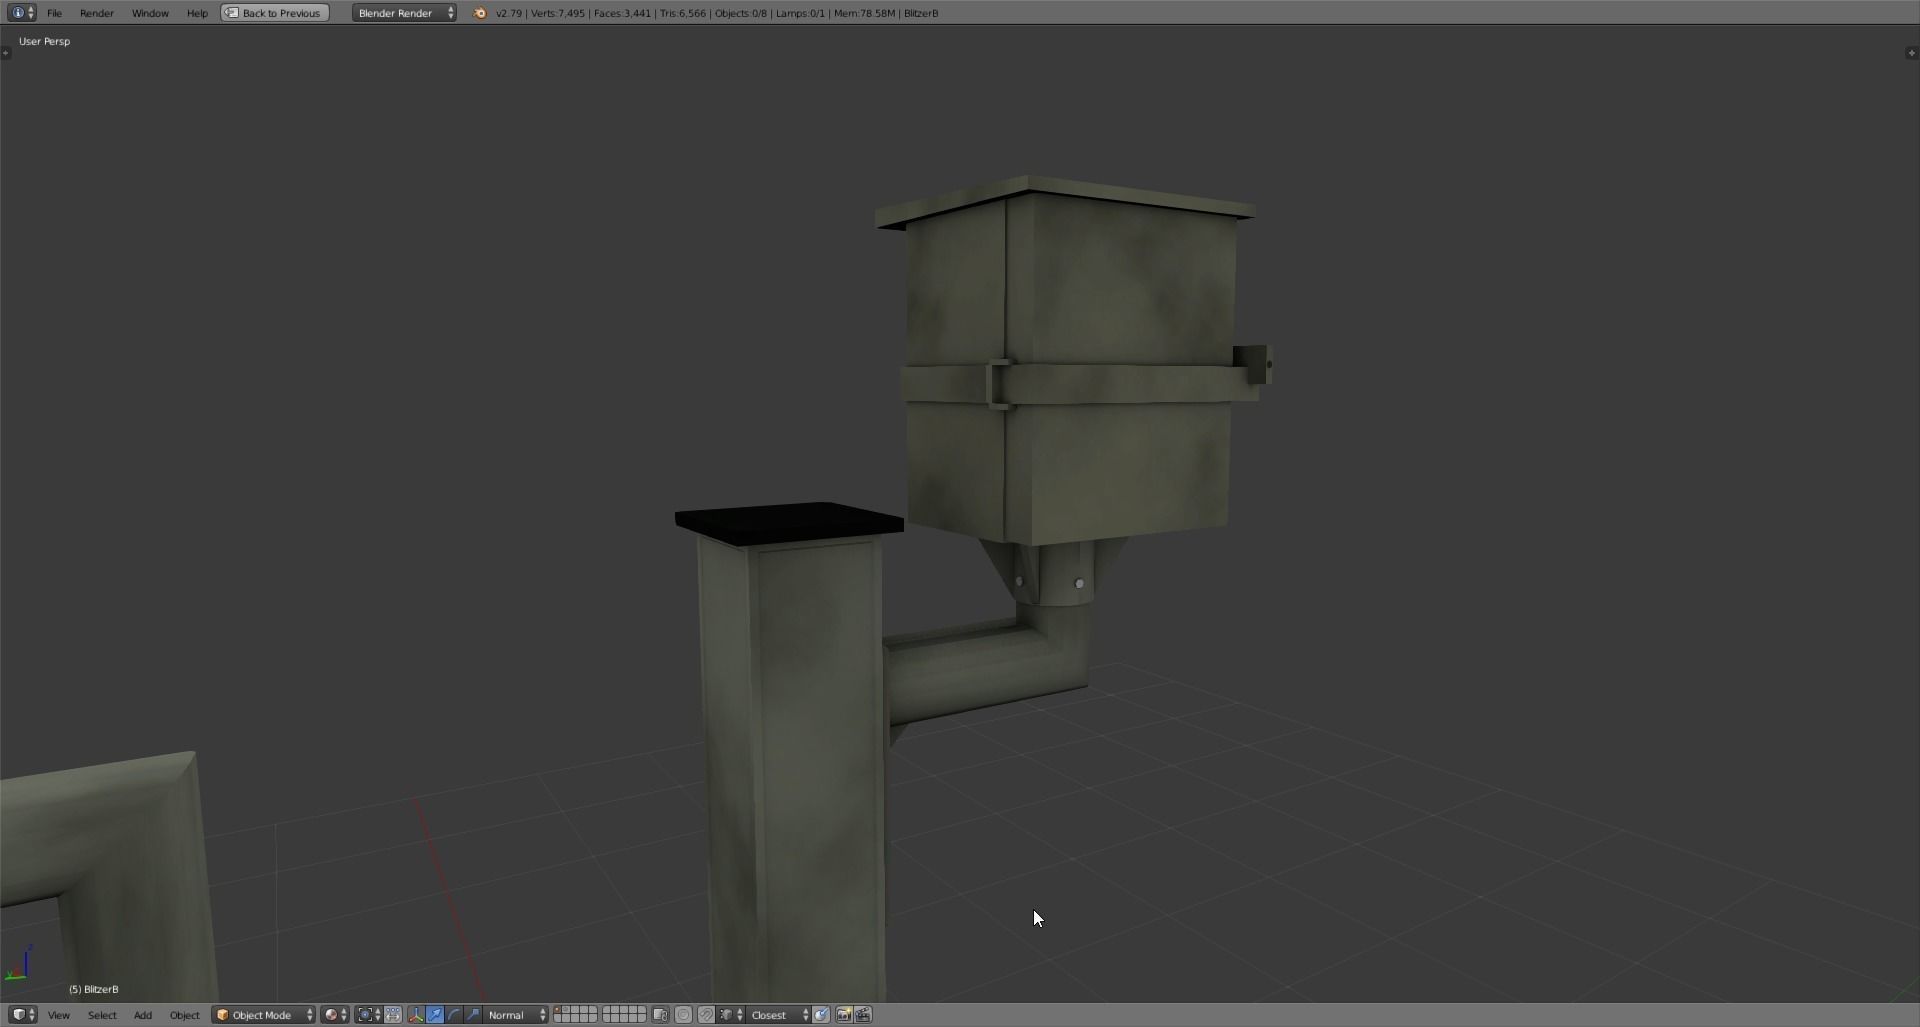Toggle the snap magnet icon

click(x=706, y=1015)
